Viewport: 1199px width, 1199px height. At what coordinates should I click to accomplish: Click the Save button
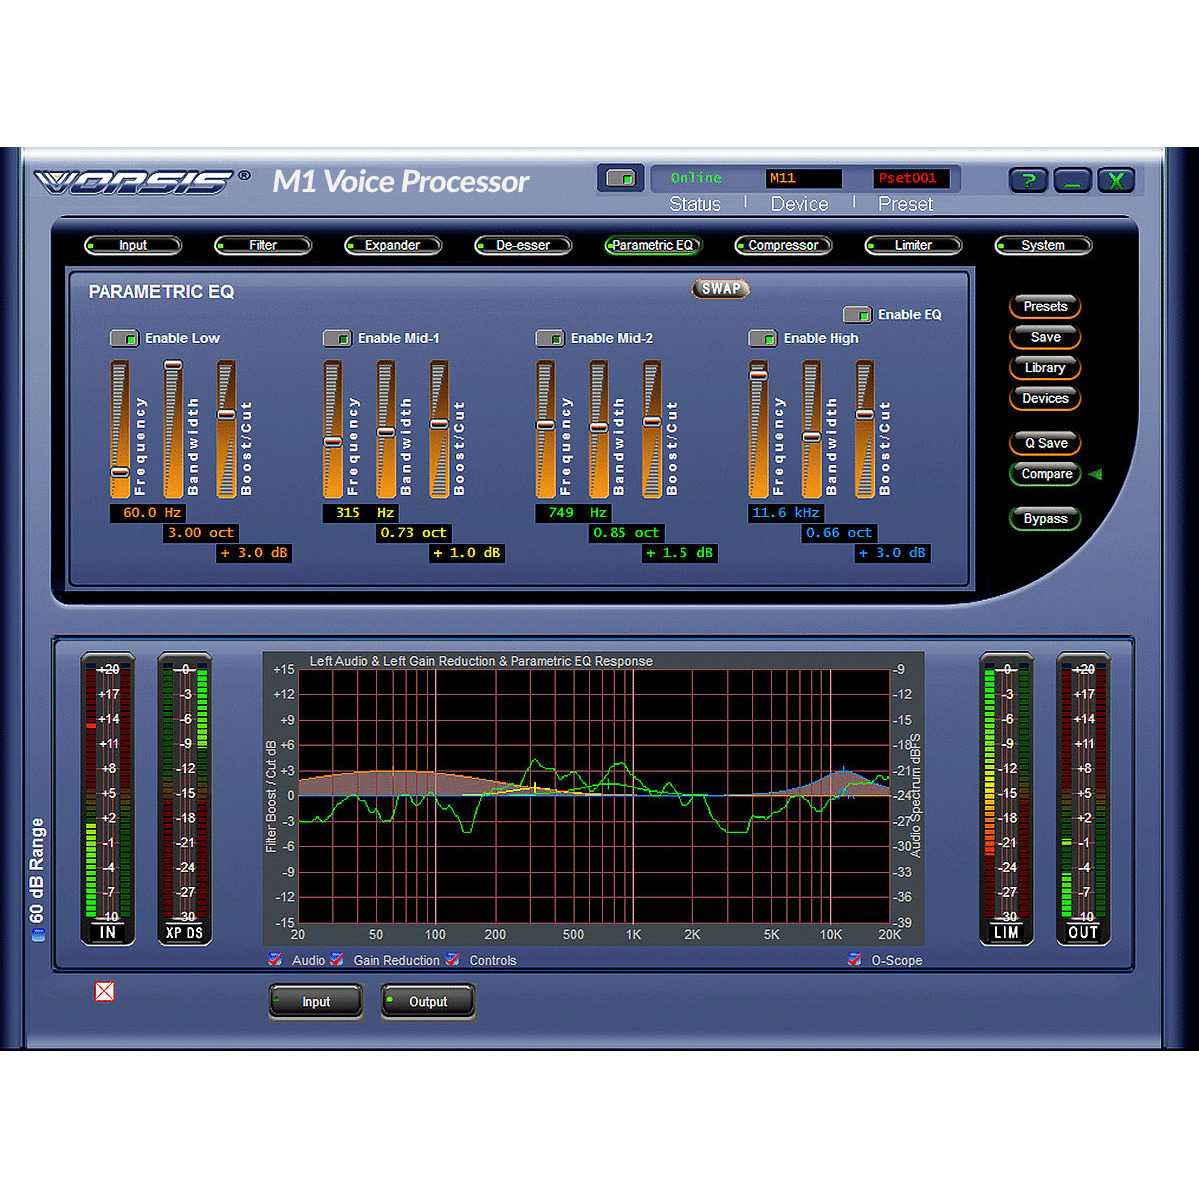click(1045, 337)
